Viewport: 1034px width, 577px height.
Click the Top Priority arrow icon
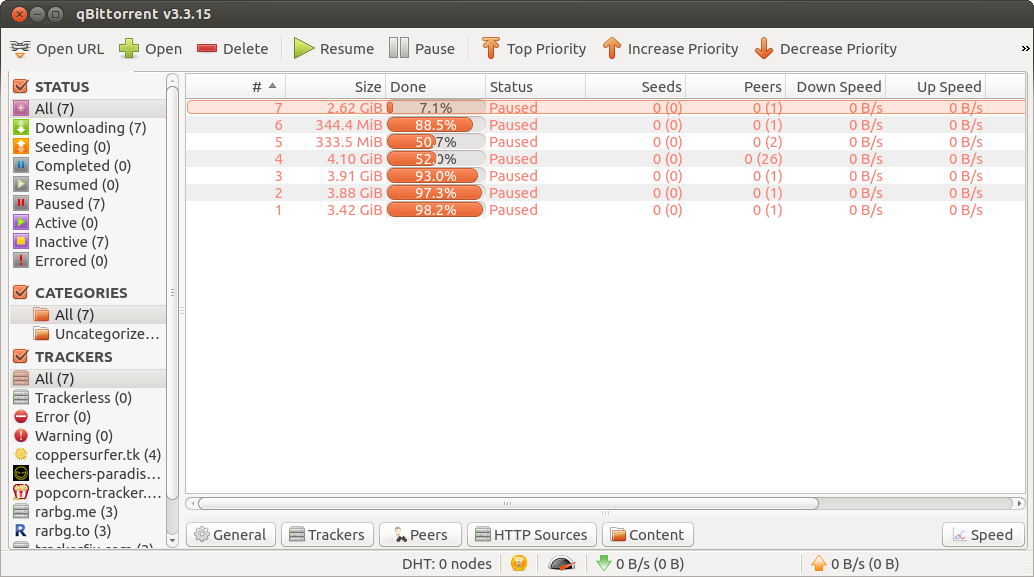pyautogui.click(x=491, y=48)
